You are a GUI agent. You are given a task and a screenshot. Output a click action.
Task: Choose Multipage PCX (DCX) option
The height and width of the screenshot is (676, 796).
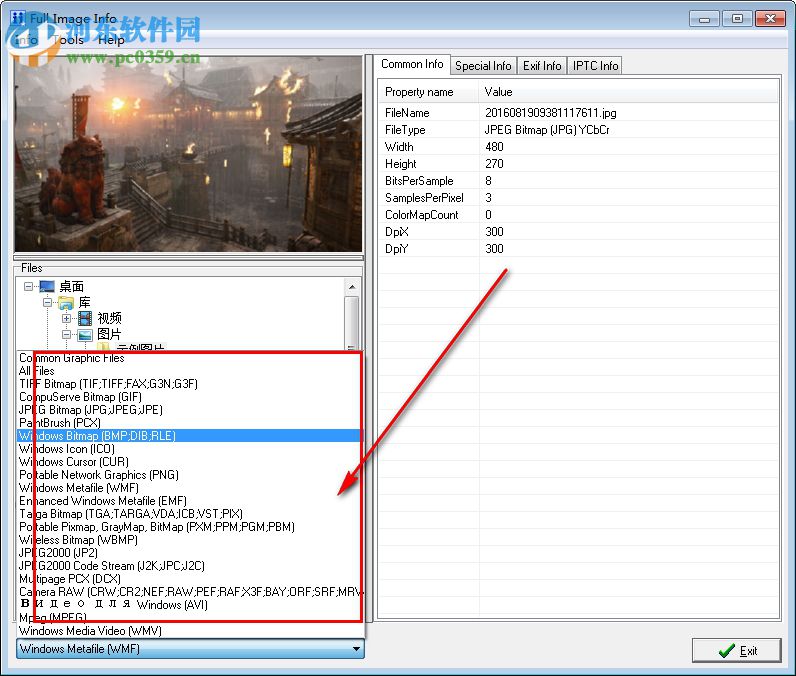190,579
